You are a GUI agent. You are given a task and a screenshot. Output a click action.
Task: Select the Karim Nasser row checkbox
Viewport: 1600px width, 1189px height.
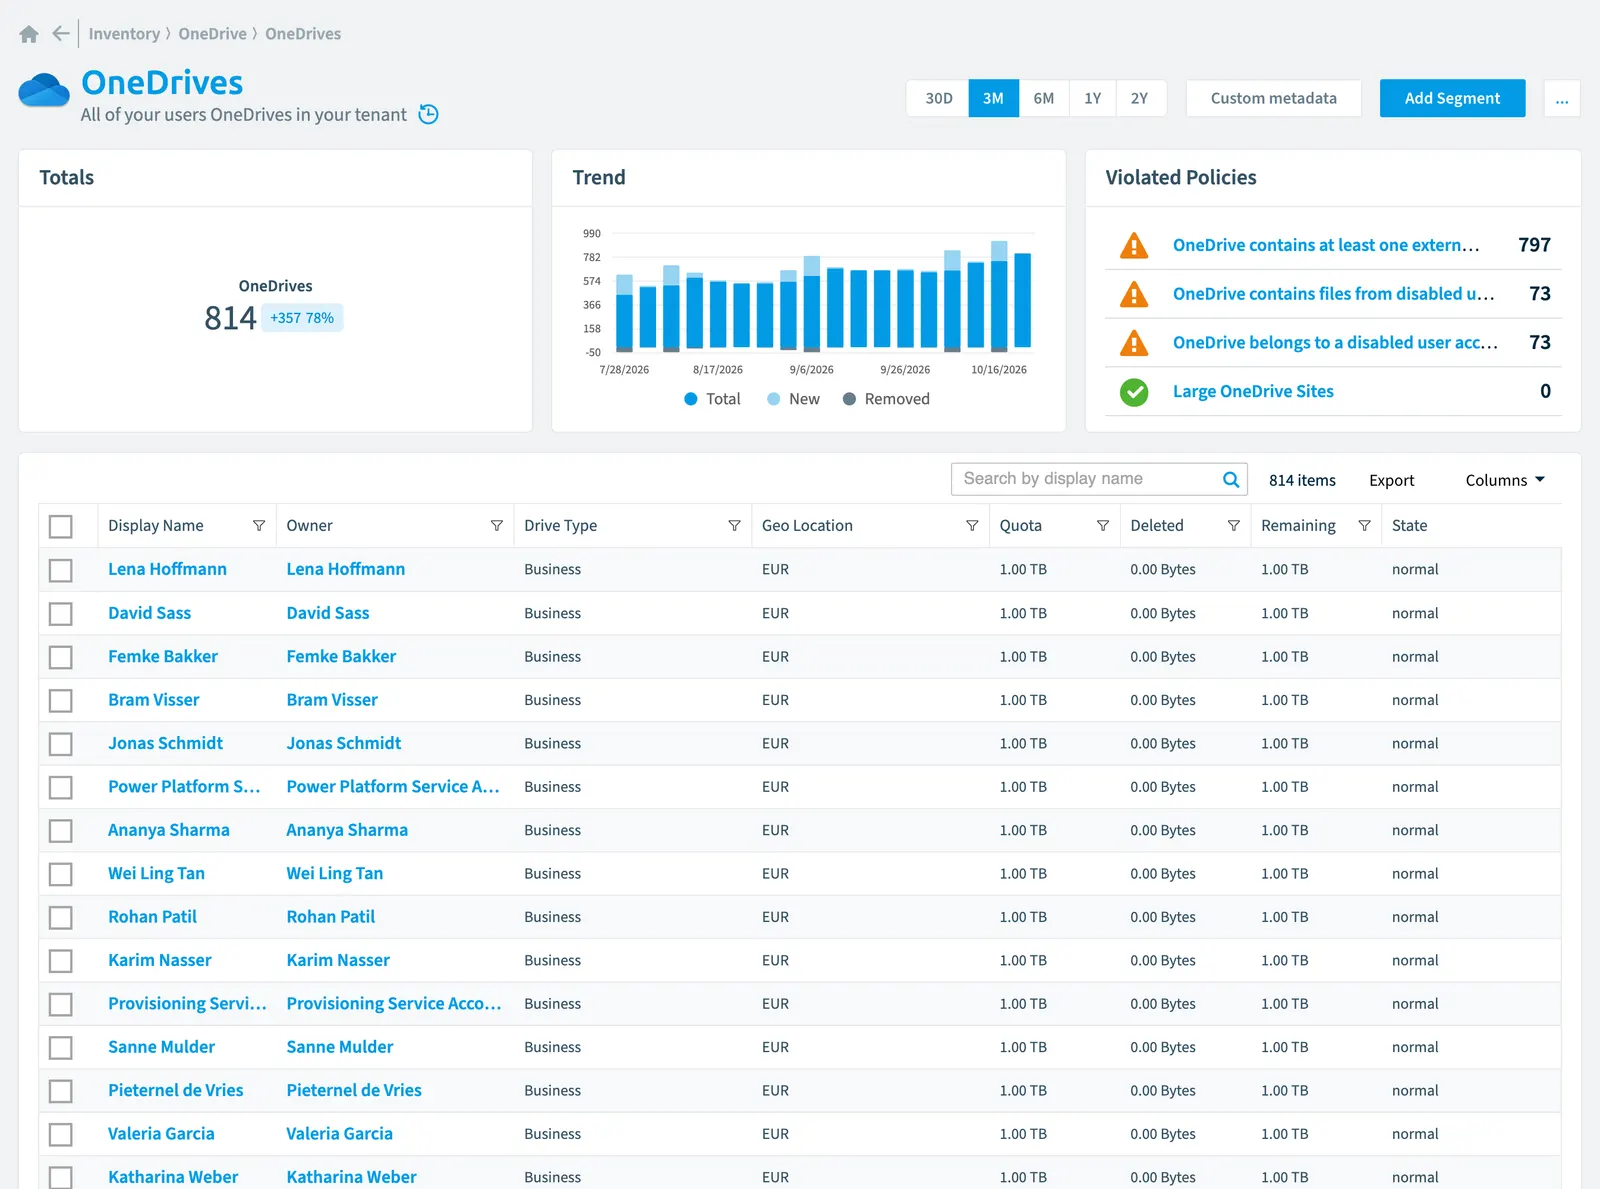pos(61,961)
